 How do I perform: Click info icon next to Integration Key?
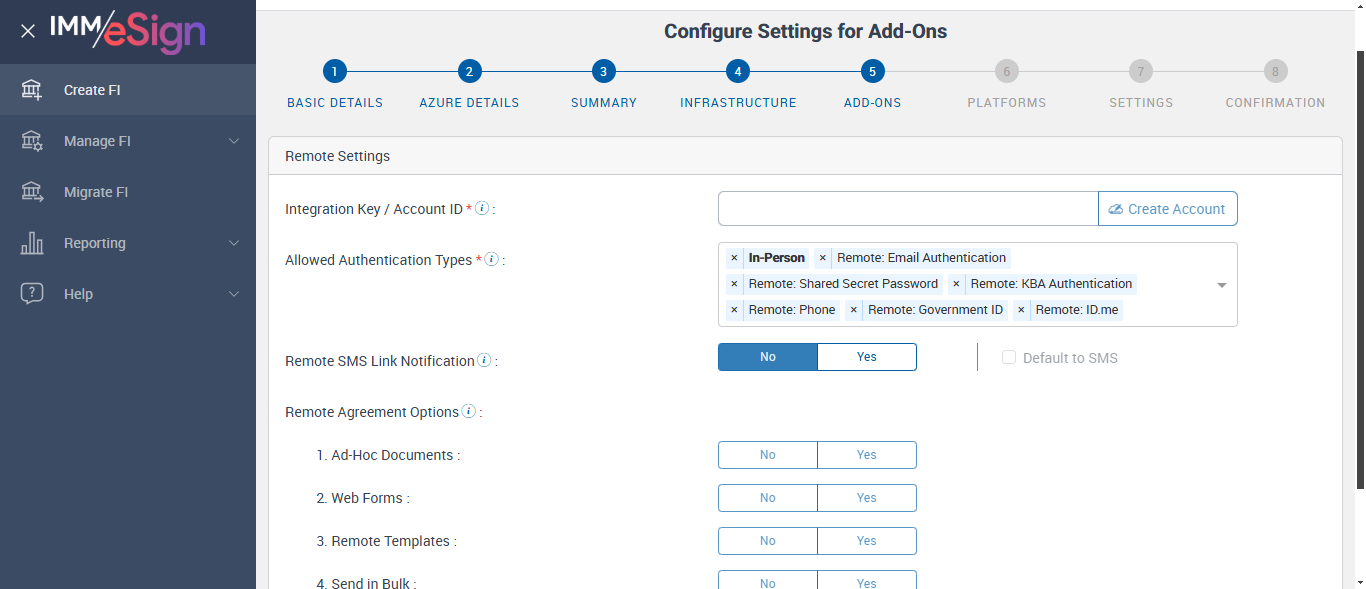482,209
